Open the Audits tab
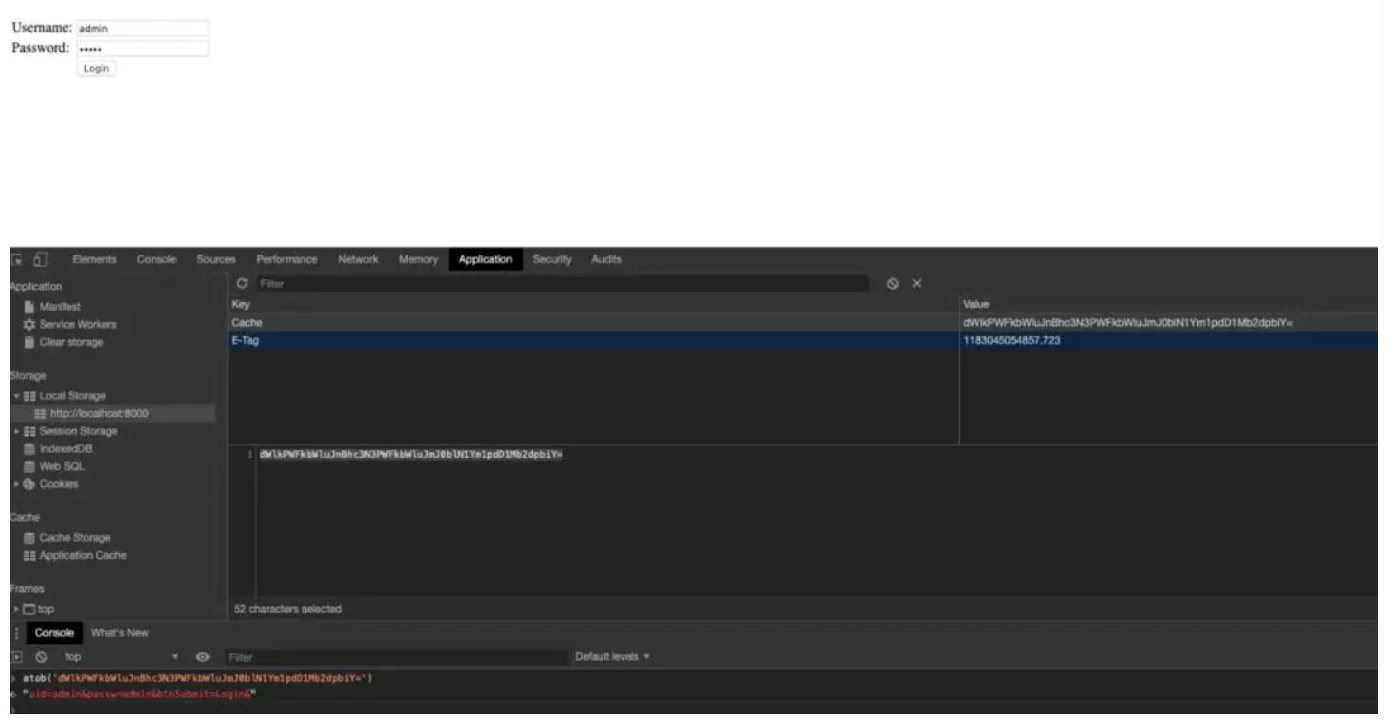The width and height of the screenshot is (1390, 720). [606, 260]
